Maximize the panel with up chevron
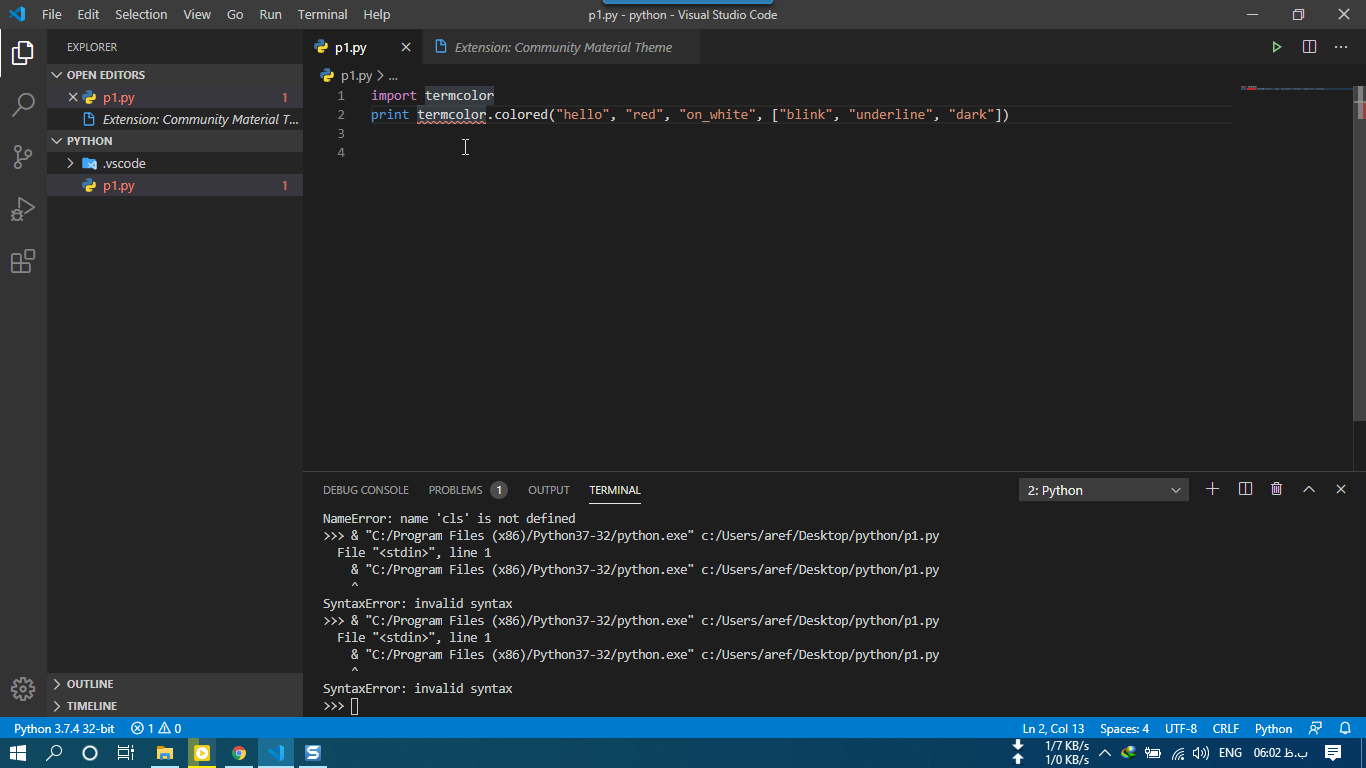Viewport: 1366px width, 768px height. point(1309,489)
